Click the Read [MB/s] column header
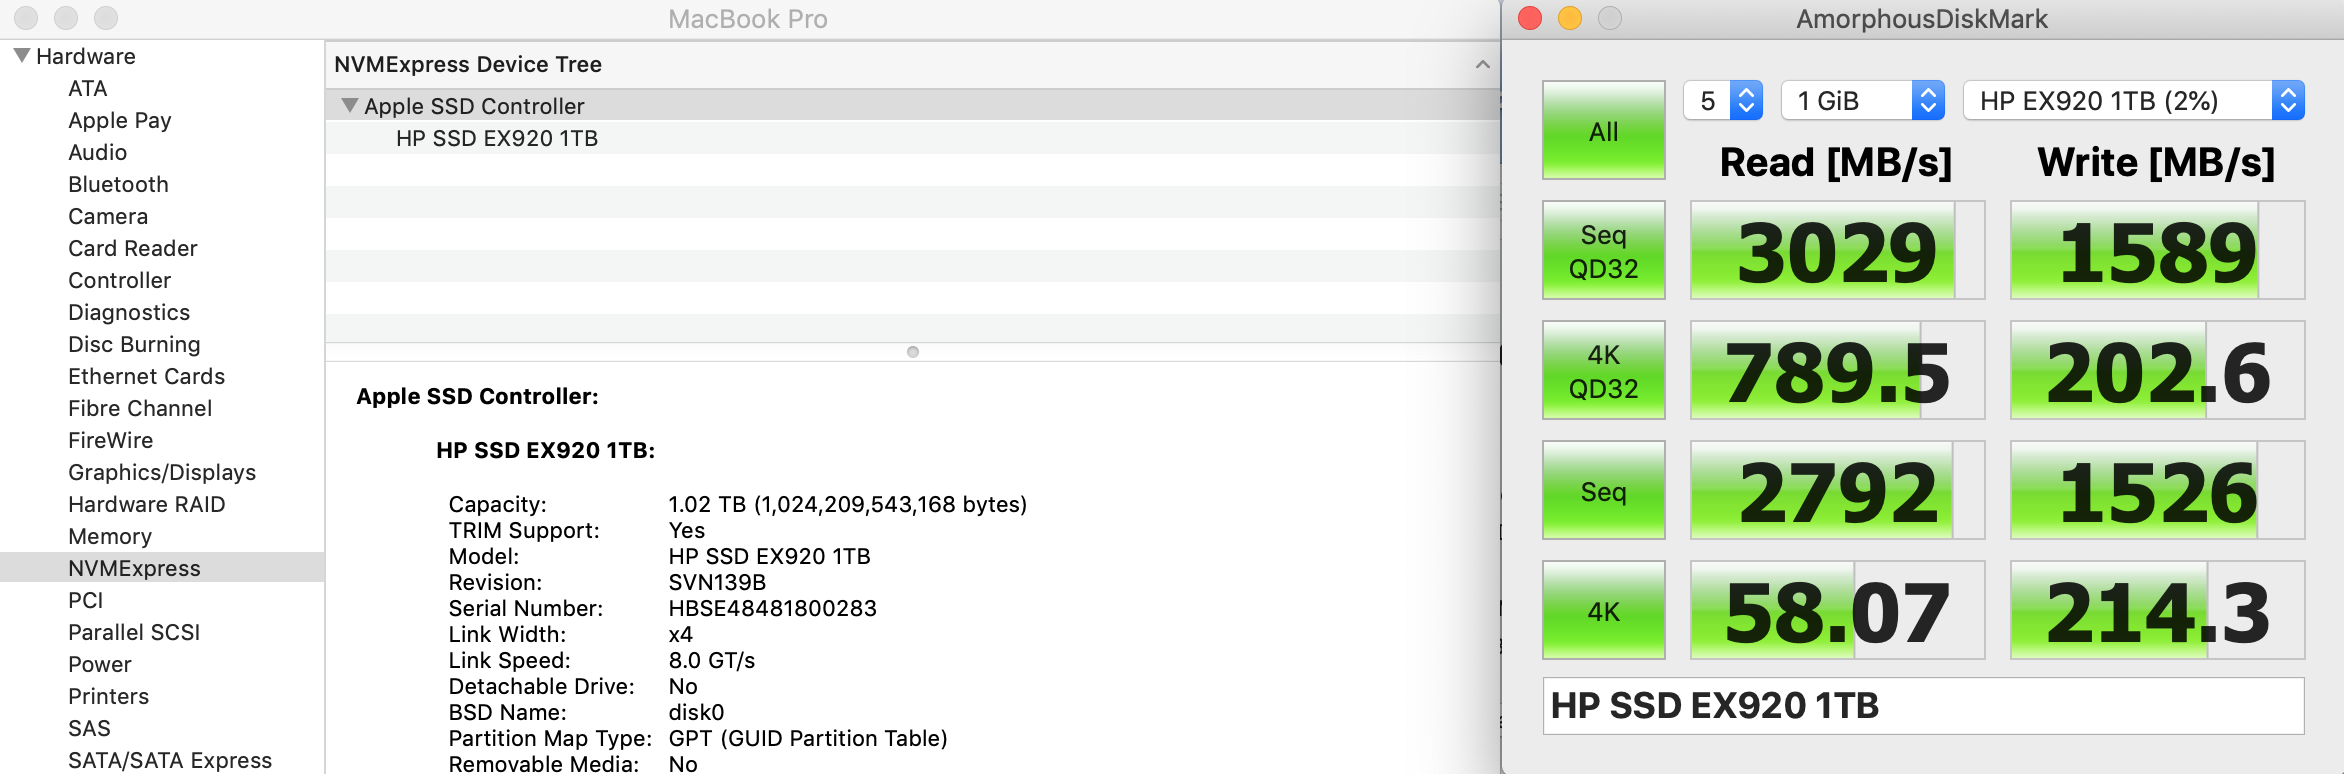Image resolution: width=2344 pixels, height=774 pixels. (x=1836, y=162)
